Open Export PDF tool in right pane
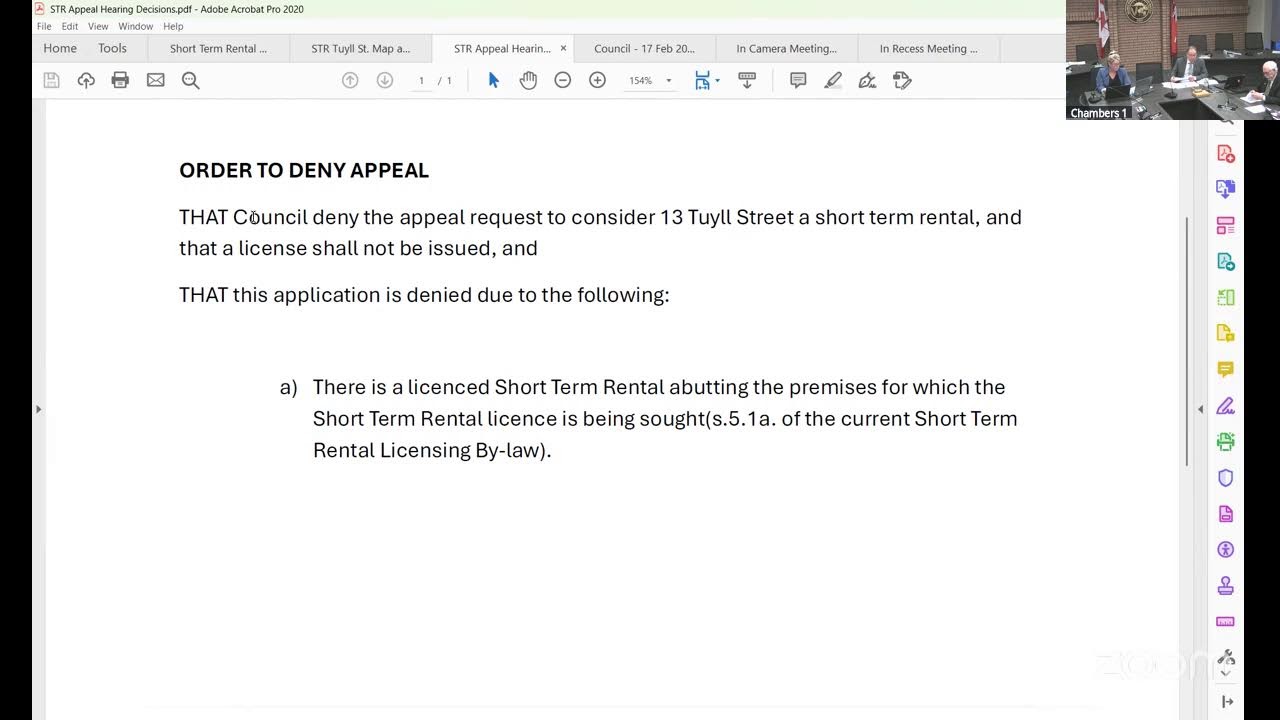This screenshot has width=1280, height=720. [1225, 189]
